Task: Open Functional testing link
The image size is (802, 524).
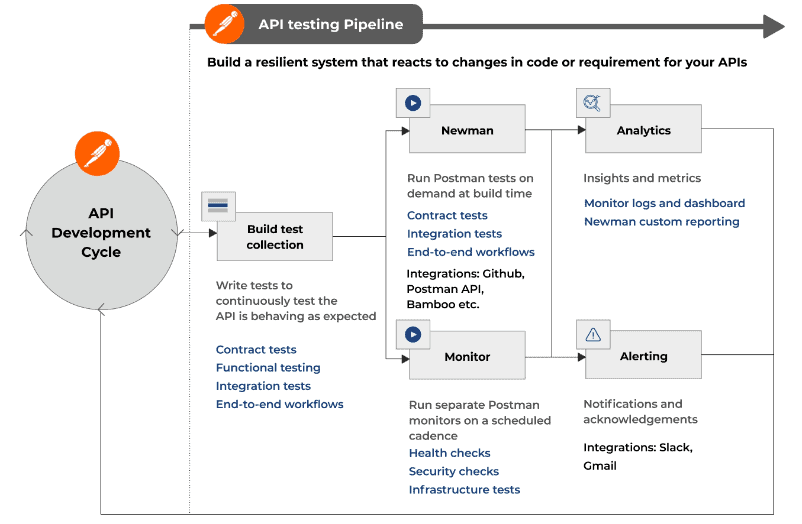Action: [268, 367]
